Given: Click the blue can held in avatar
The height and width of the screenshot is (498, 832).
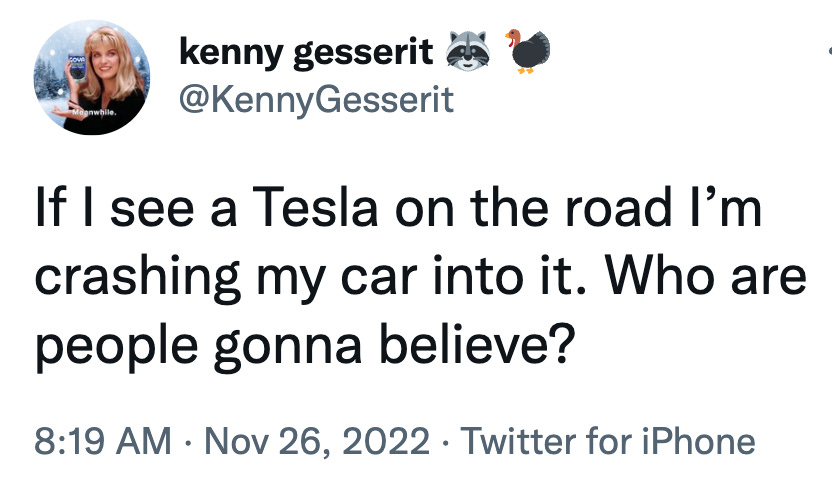Looking at the screenshot, I should tap(77, 67).
